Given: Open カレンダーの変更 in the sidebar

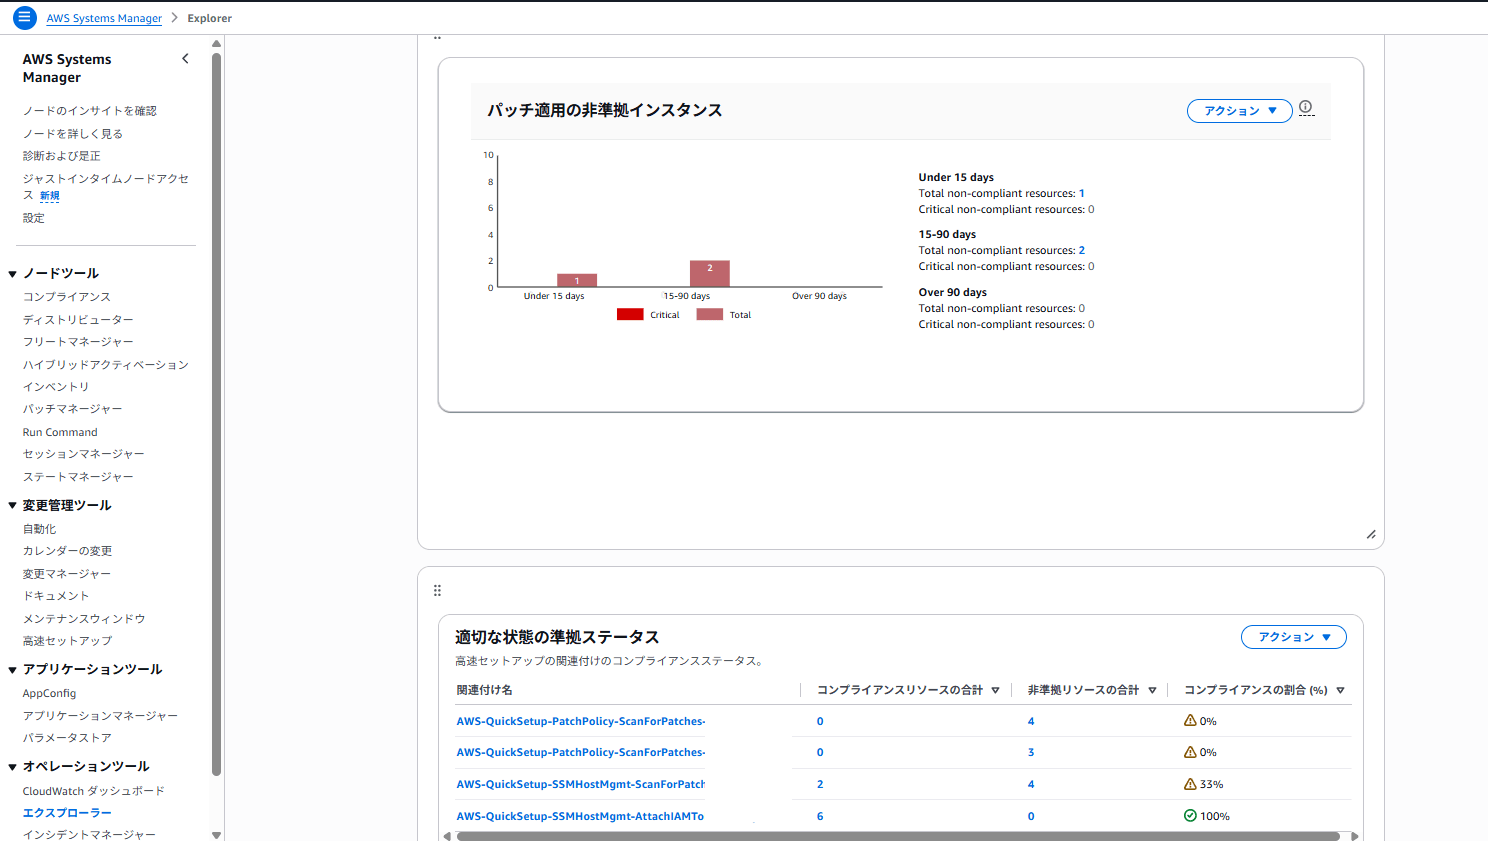Looking at the screenshot, I should 67,551.
